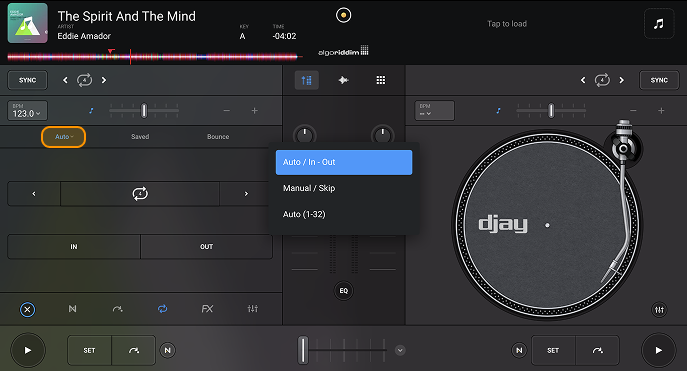The width and height of the screenshot is (687, 371).
Task: Open the jump tool icon in toolbar
Action: tap(117, 309)
